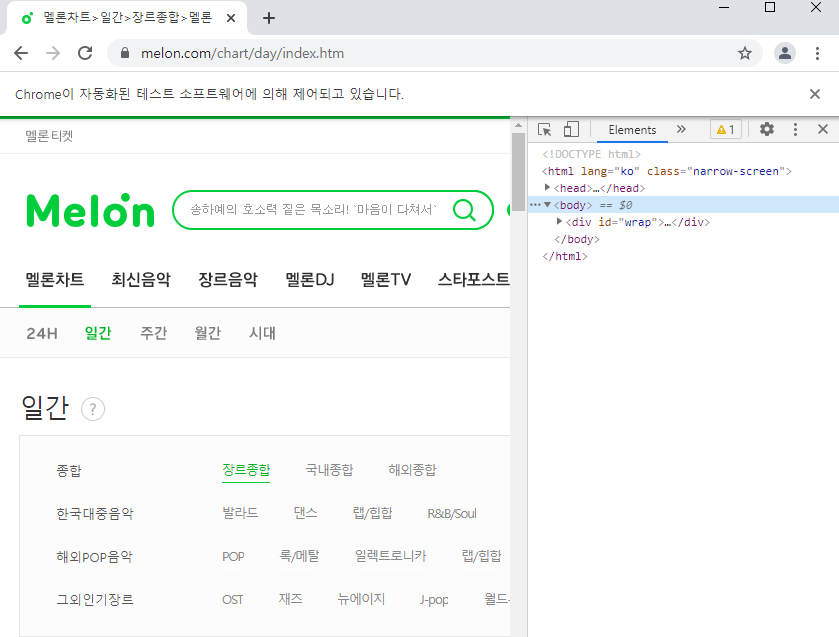
Task: Choose the POP genre
Action: tap(233, 556)
